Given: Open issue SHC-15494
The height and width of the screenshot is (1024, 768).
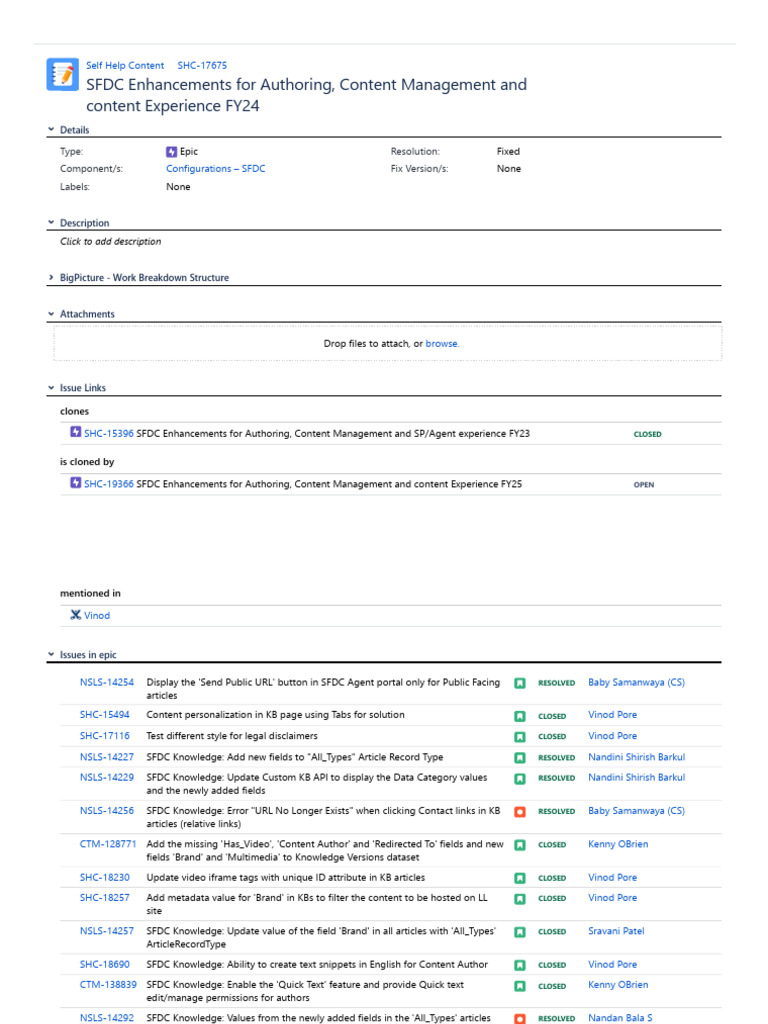Looking at the screenshot, I should [104, 714].
